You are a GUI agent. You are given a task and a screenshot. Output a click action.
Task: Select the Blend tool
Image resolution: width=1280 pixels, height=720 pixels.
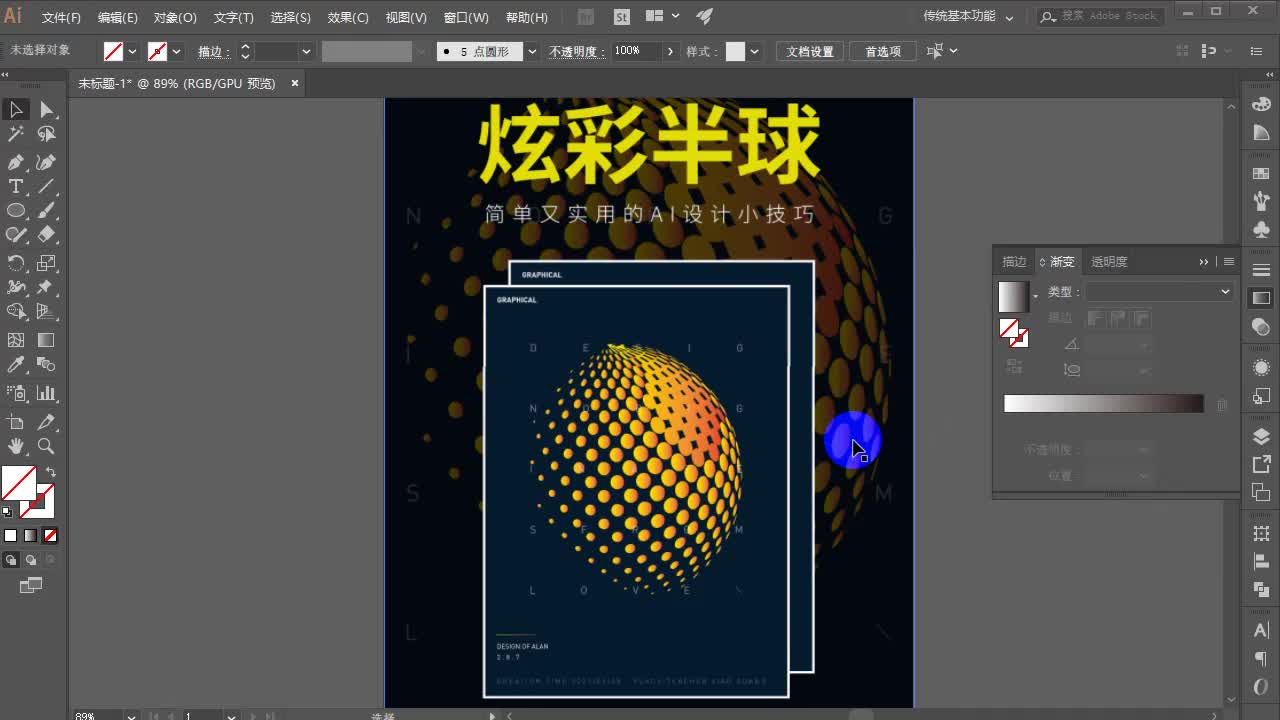pos(46,365)
